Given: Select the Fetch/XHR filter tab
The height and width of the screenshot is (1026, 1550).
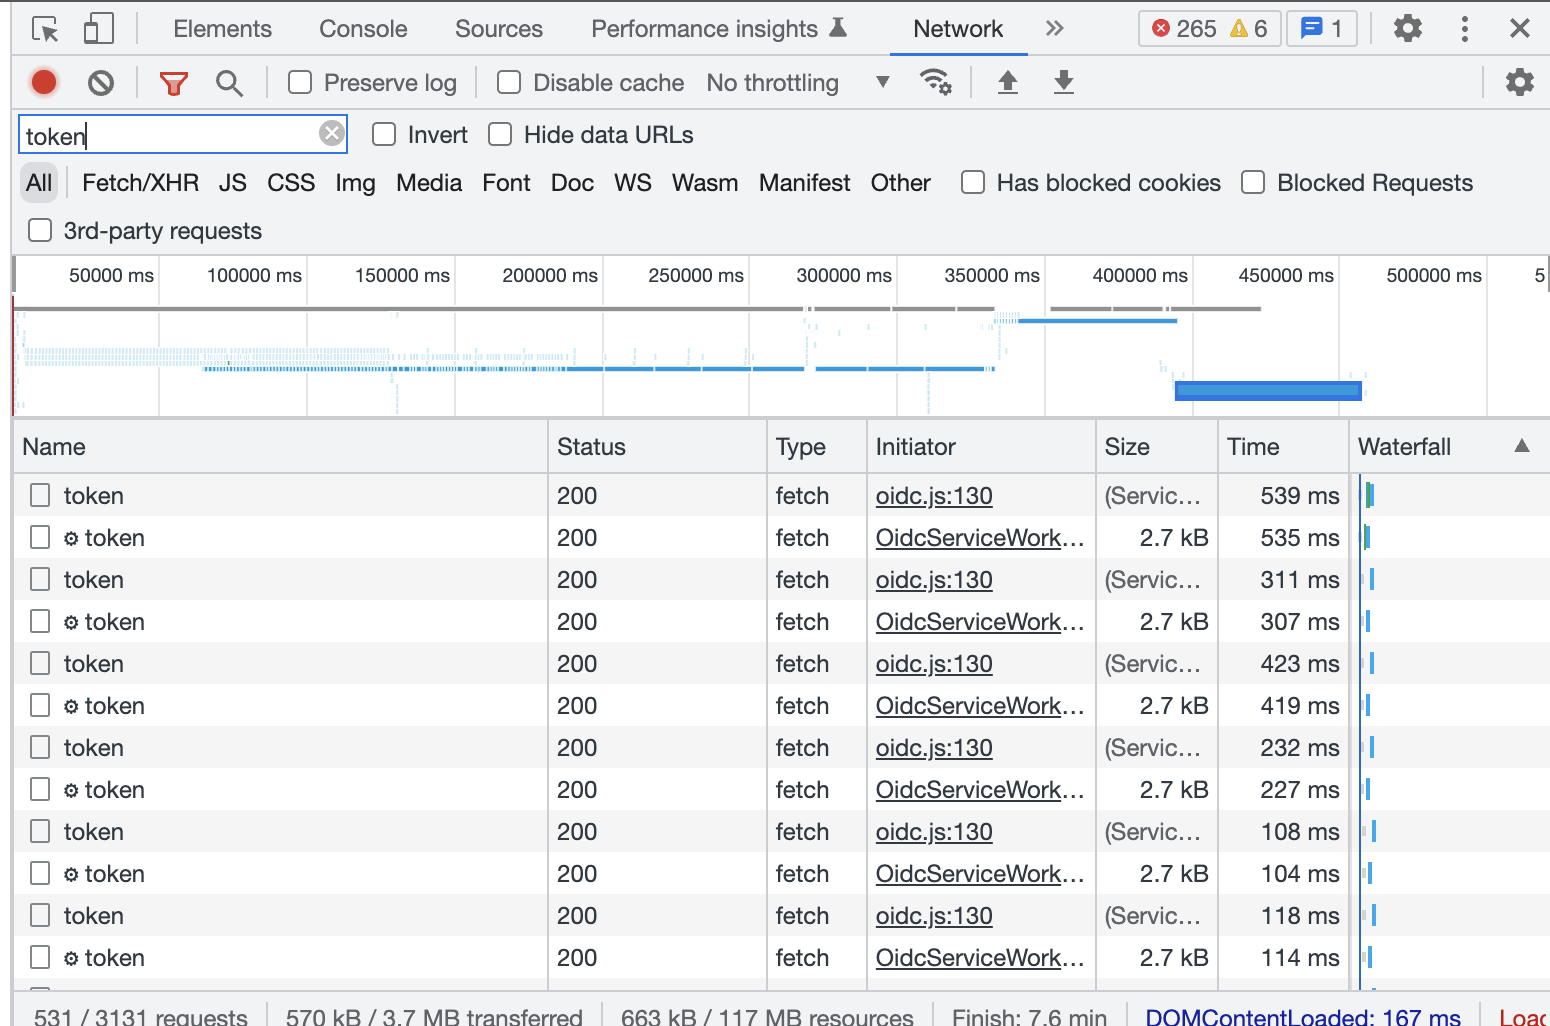Looking at the screenshot, I should [140, 182].
